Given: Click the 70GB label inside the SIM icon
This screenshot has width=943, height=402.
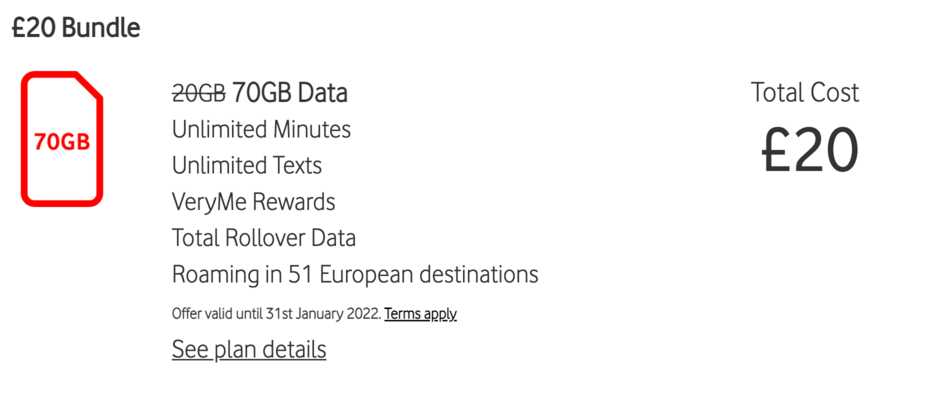Looking at the screenshot, I should 62,143.
